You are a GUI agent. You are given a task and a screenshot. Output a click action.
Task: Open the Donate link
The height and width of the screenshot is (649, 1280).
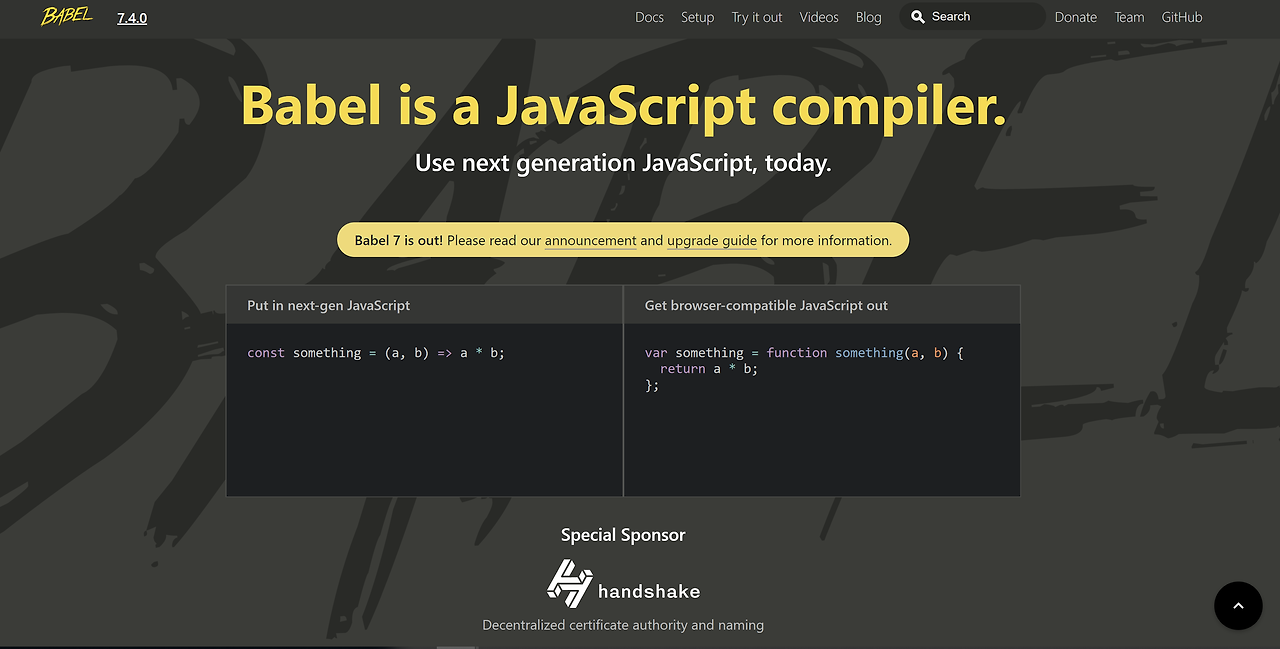click(x=1075, y=17)
